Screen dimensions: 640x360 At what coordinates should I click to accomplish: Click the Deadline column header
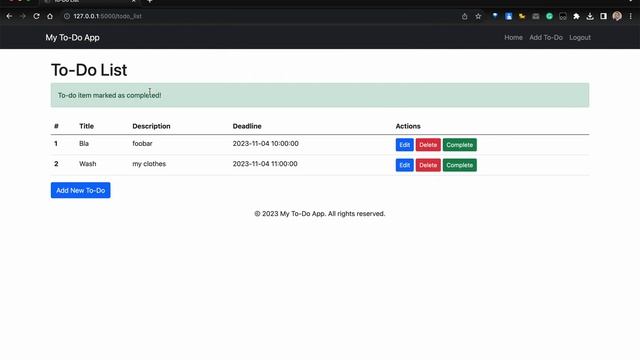click(247, 126)
